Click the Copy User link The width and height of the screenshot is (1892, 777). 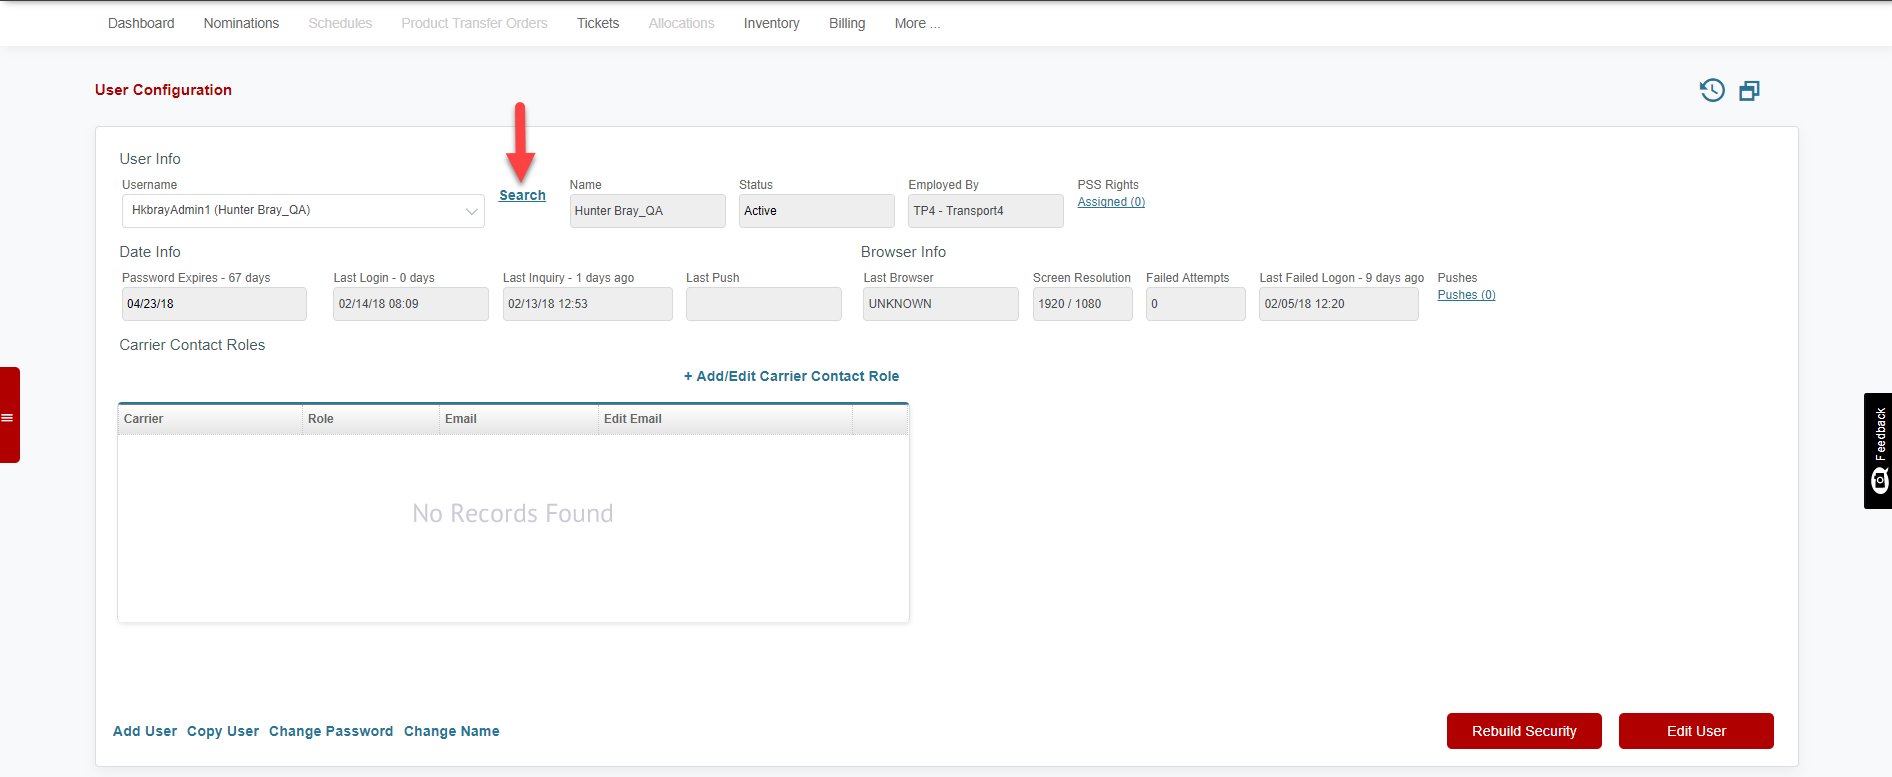pos(222,731)
